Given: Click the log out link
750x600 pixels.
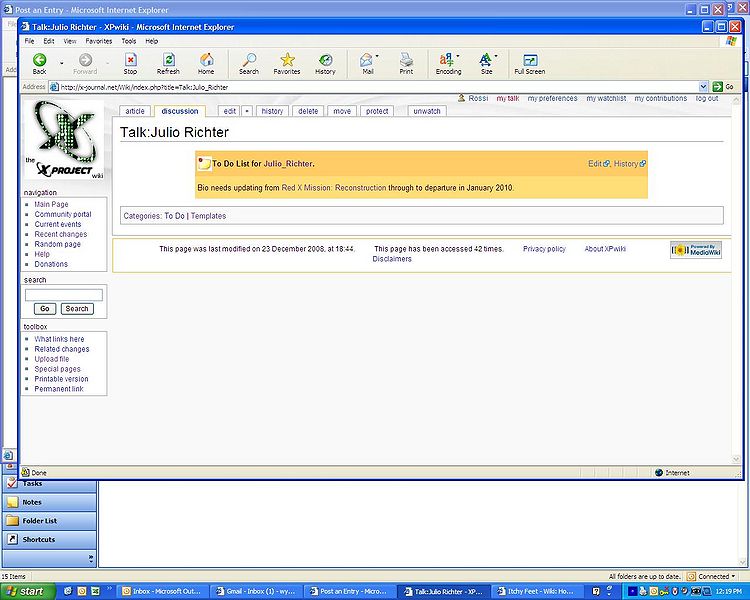Looking at the screenshot, I should pyautogui.click(x=707, y=98).
